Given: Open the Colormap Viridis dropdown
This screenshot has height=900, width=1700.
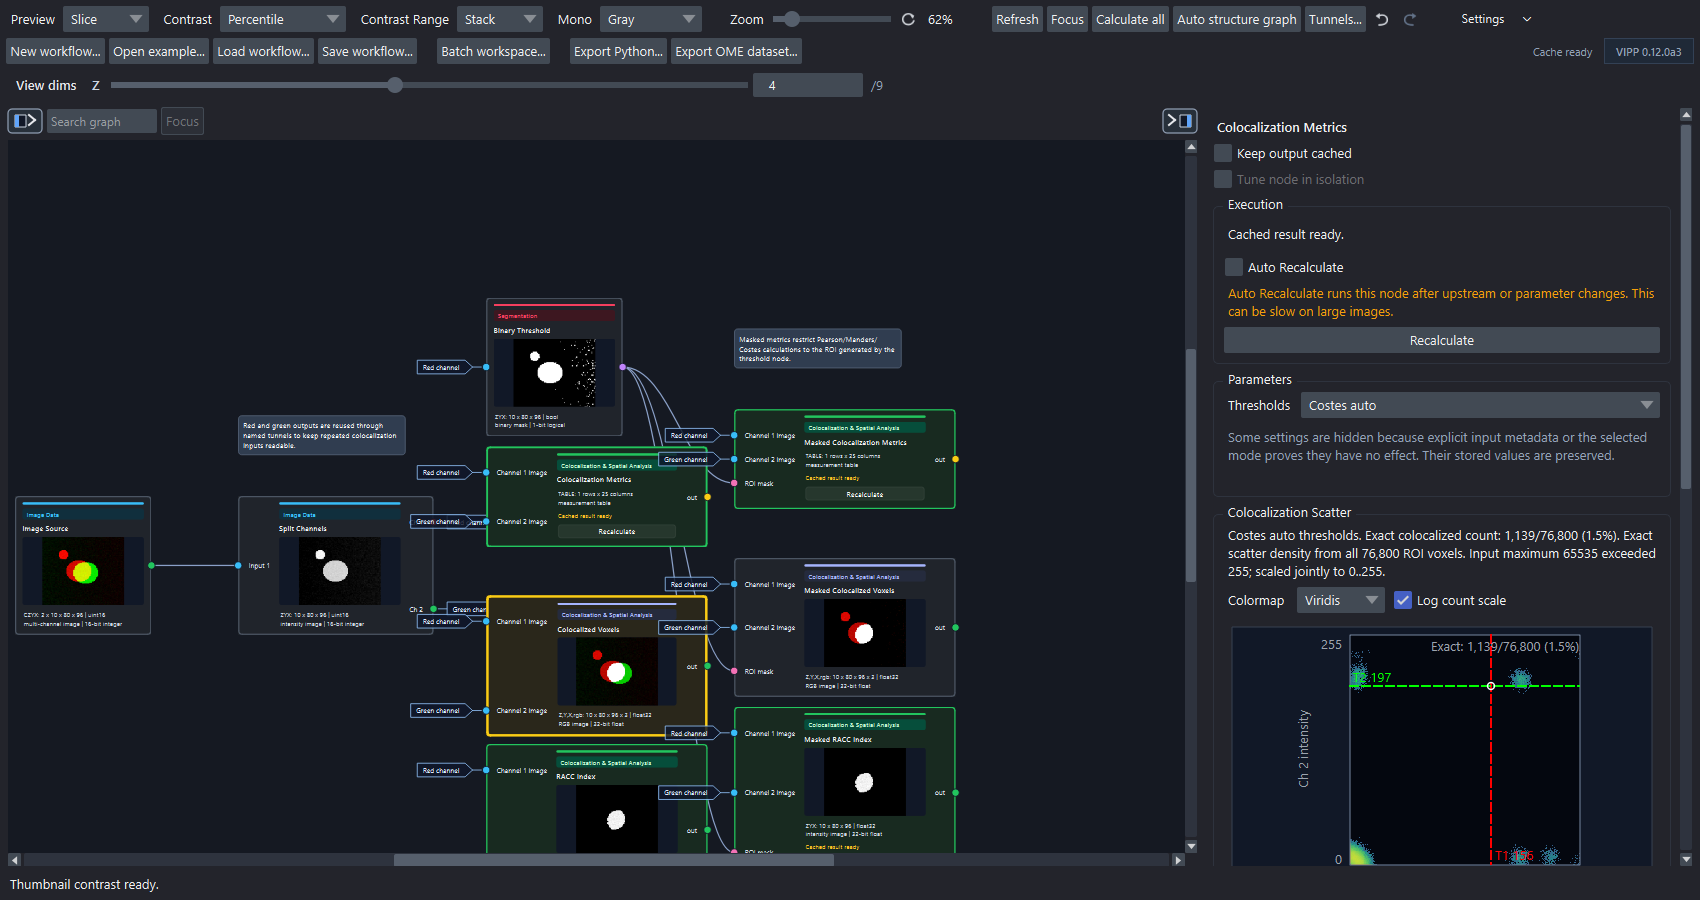Looking at the screenshot, I should click(x=1341, y=600).
